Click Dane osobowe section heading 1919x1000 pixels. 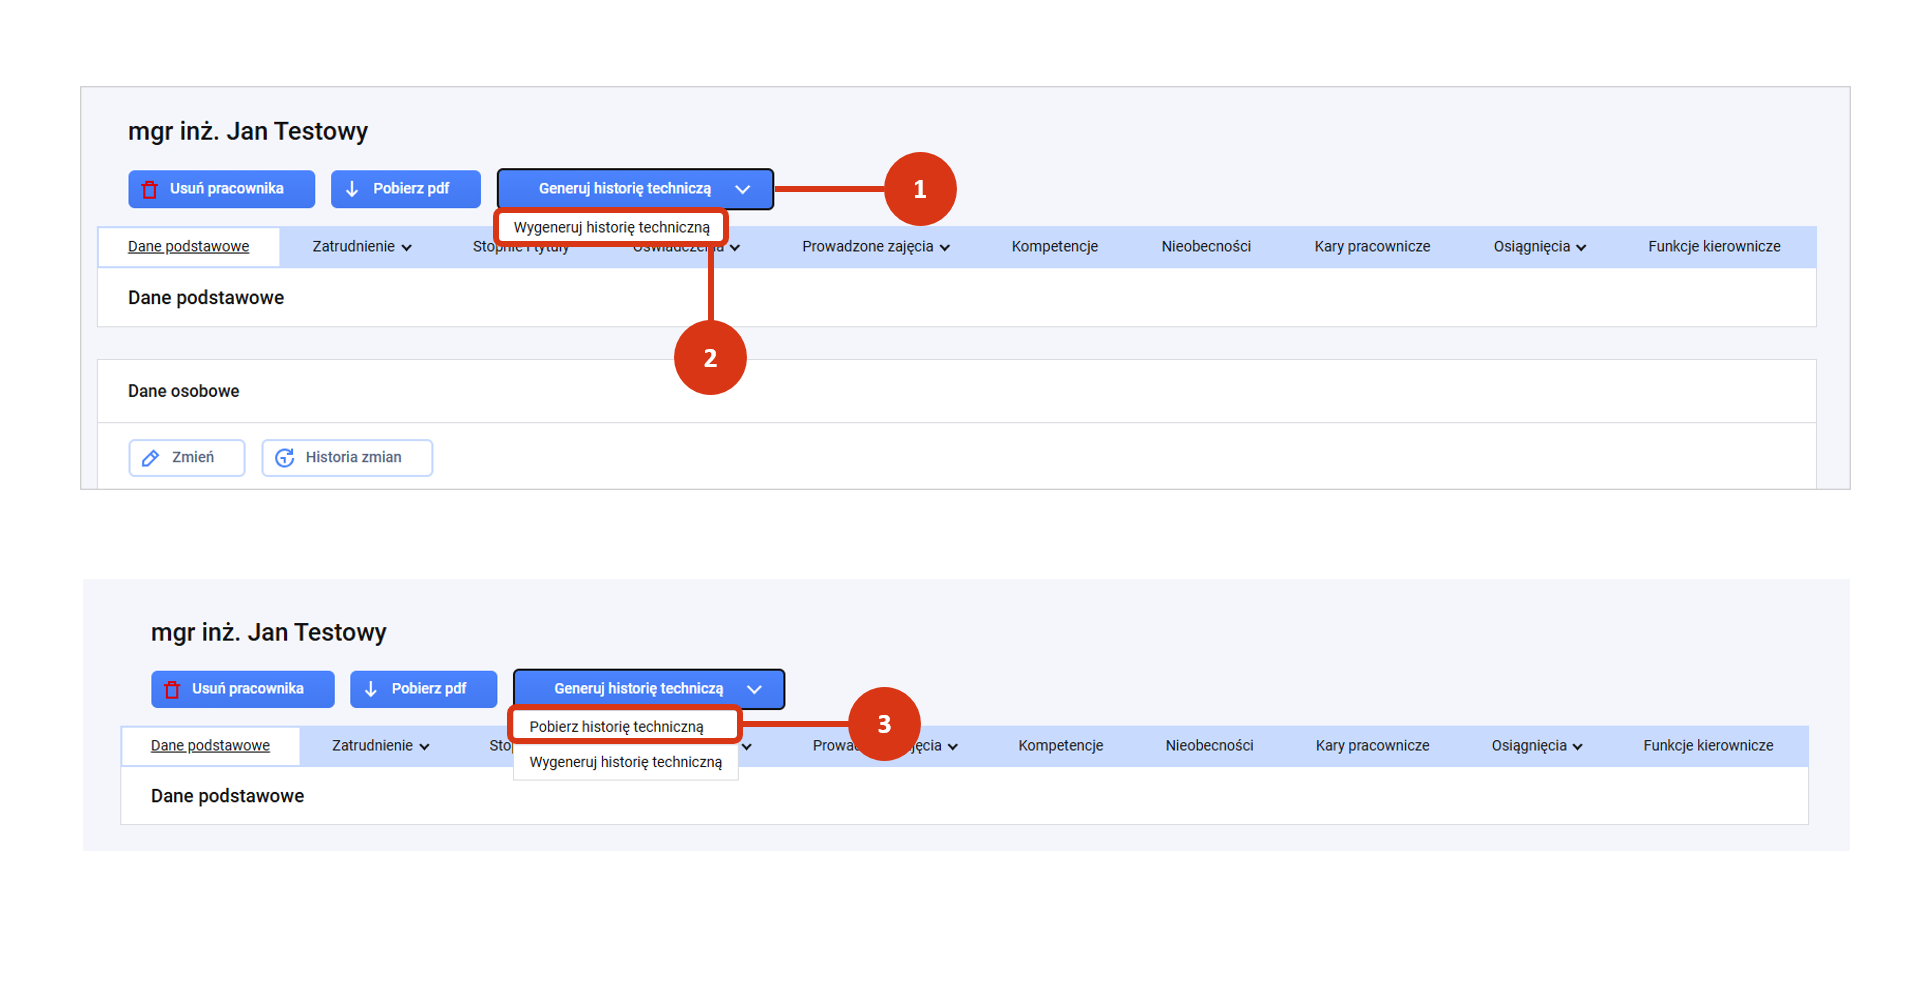point(184,391)
